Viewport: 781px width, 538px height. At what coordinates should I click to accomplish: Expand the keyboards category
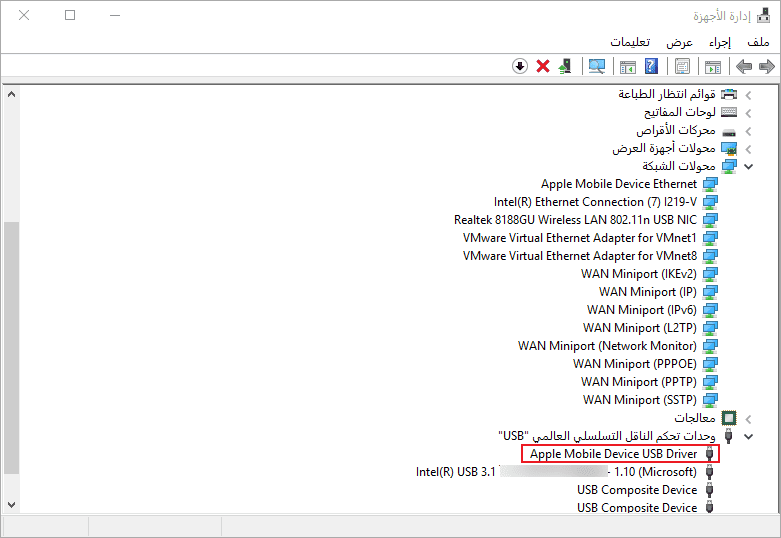coord(748,113)
